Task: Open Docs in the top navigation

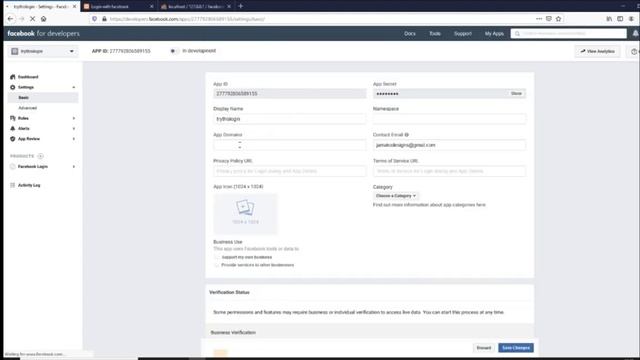Action: (x=410, y=33)
